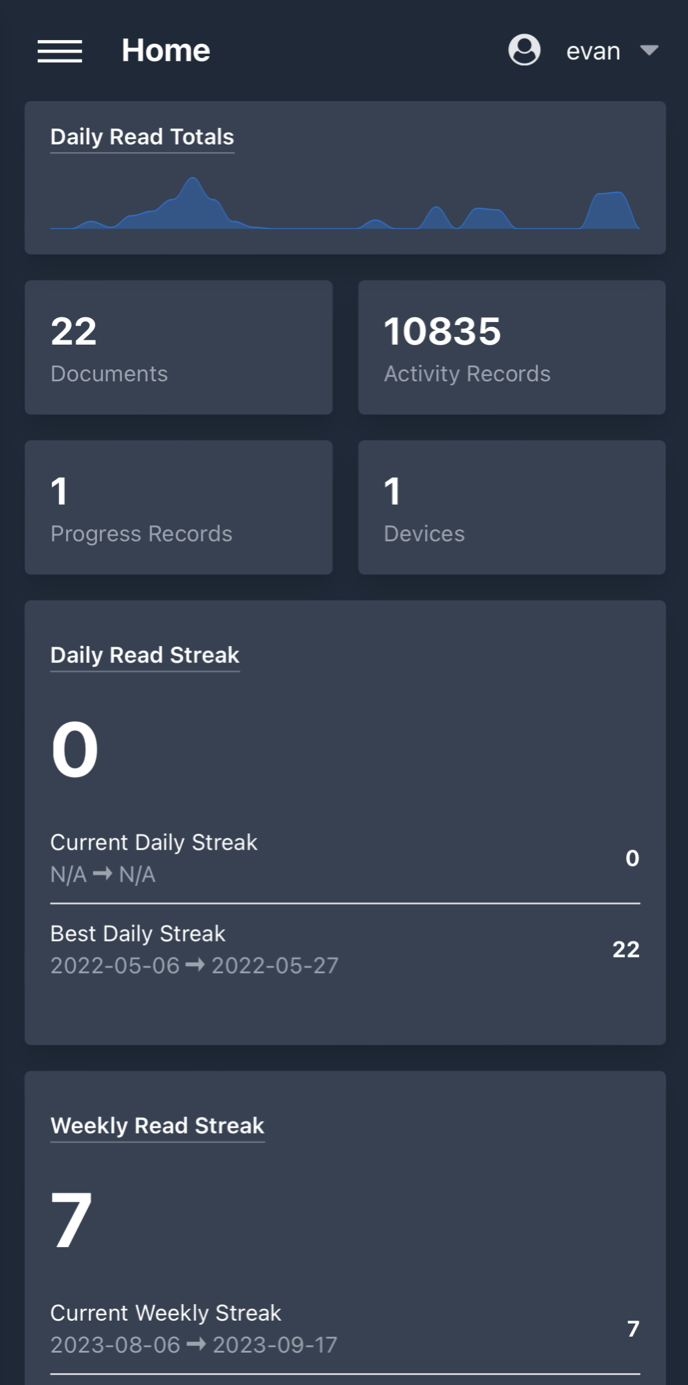Image resolution: width=688 pixels, height=1385 pixels.
Task: Open the 10835 Activity Records card
Action: tap(511, 347)
